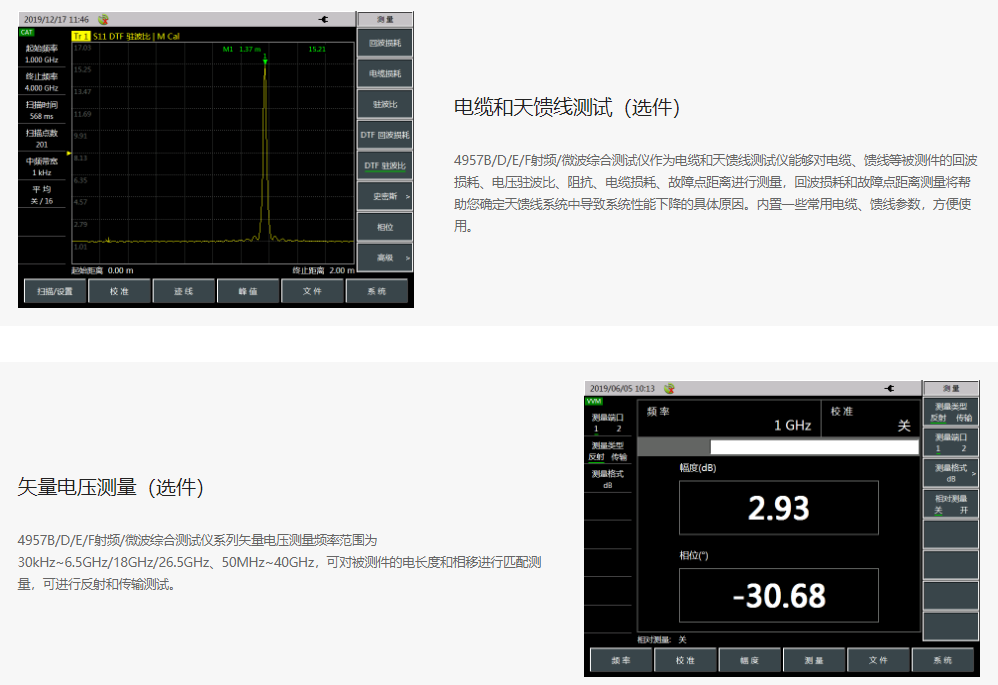The width and height of the screenshot is (998, 685).
Task: Toggle 相对测量 关/开 softkey
Action: (x=949, y=504)
